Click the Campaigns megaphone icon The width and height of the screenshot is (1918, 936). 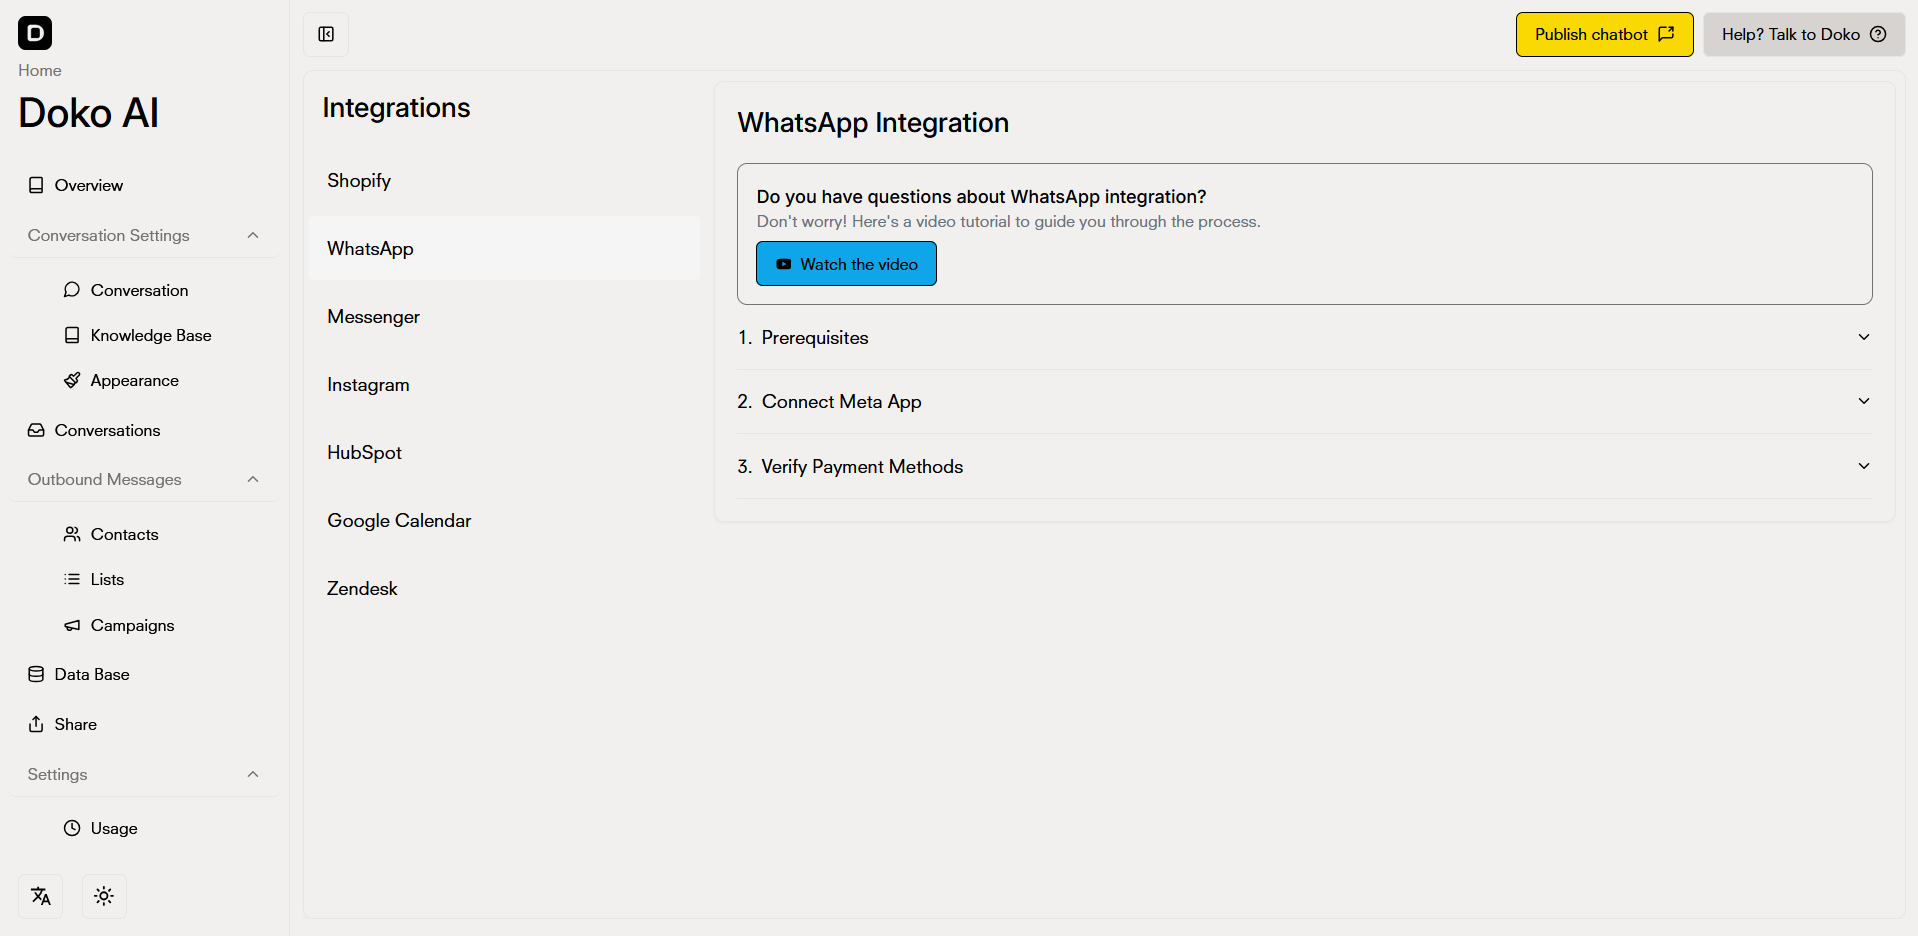(x=71, y=625)
